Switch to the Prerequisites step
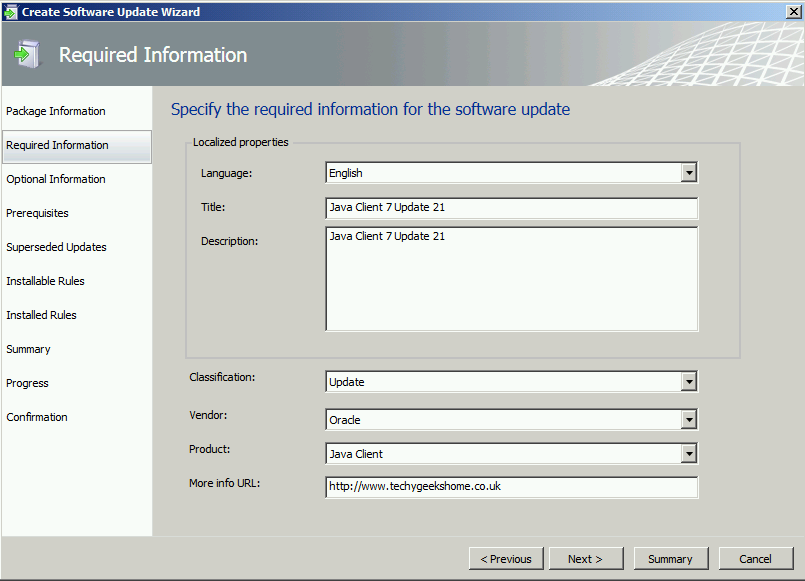The height and width of the screenshot is (581, 805). pyautogui.click(x=37, y=213)
